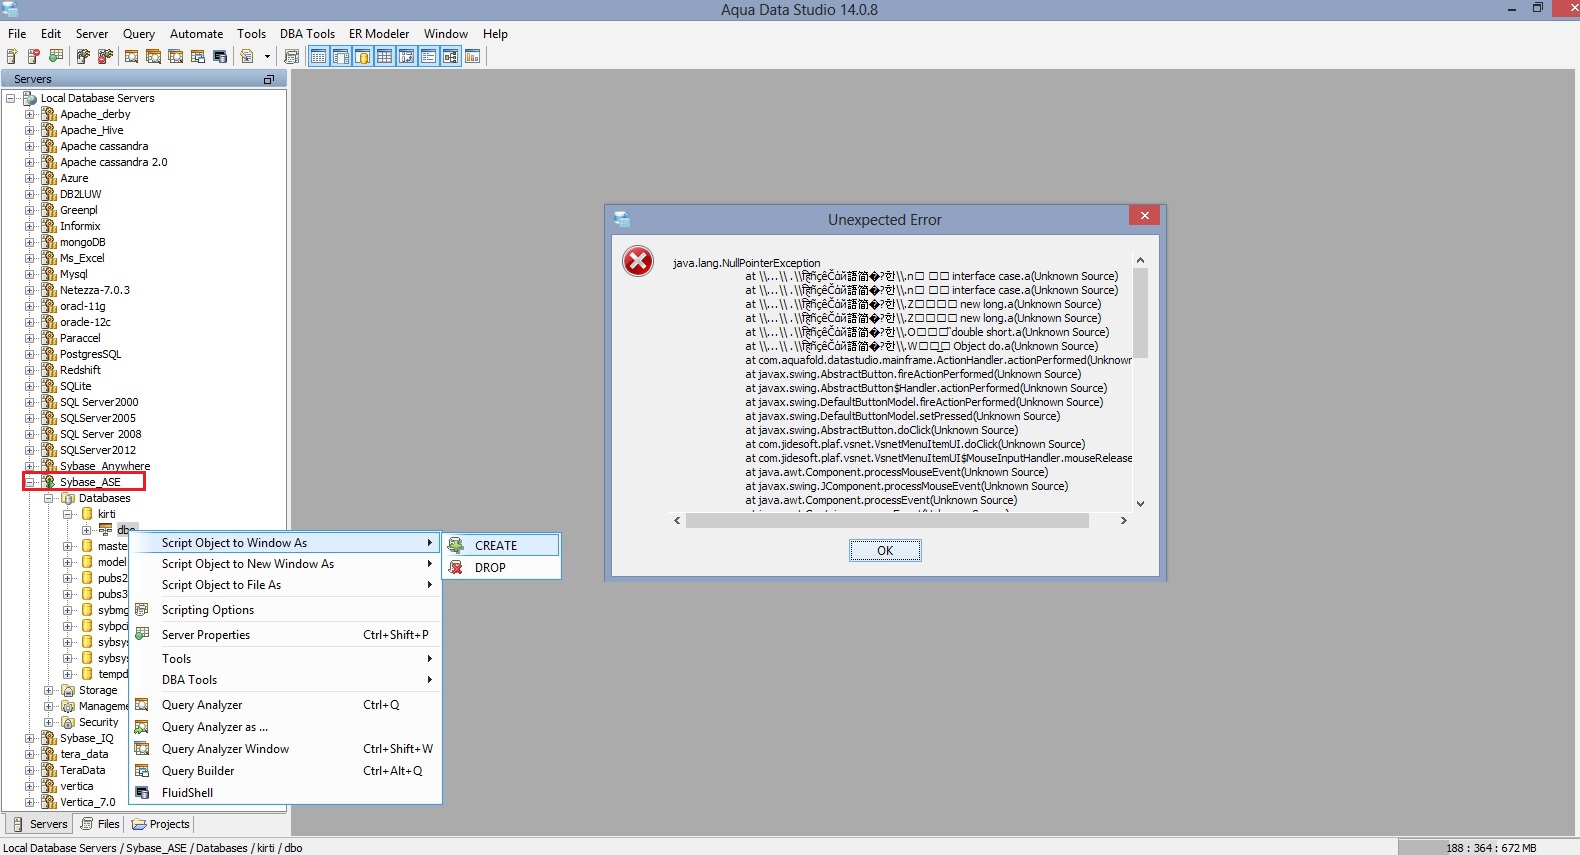Toggle the bar chart view toolbar button
The width and height of the screenshot is (1580, 855).
point(472,57)
